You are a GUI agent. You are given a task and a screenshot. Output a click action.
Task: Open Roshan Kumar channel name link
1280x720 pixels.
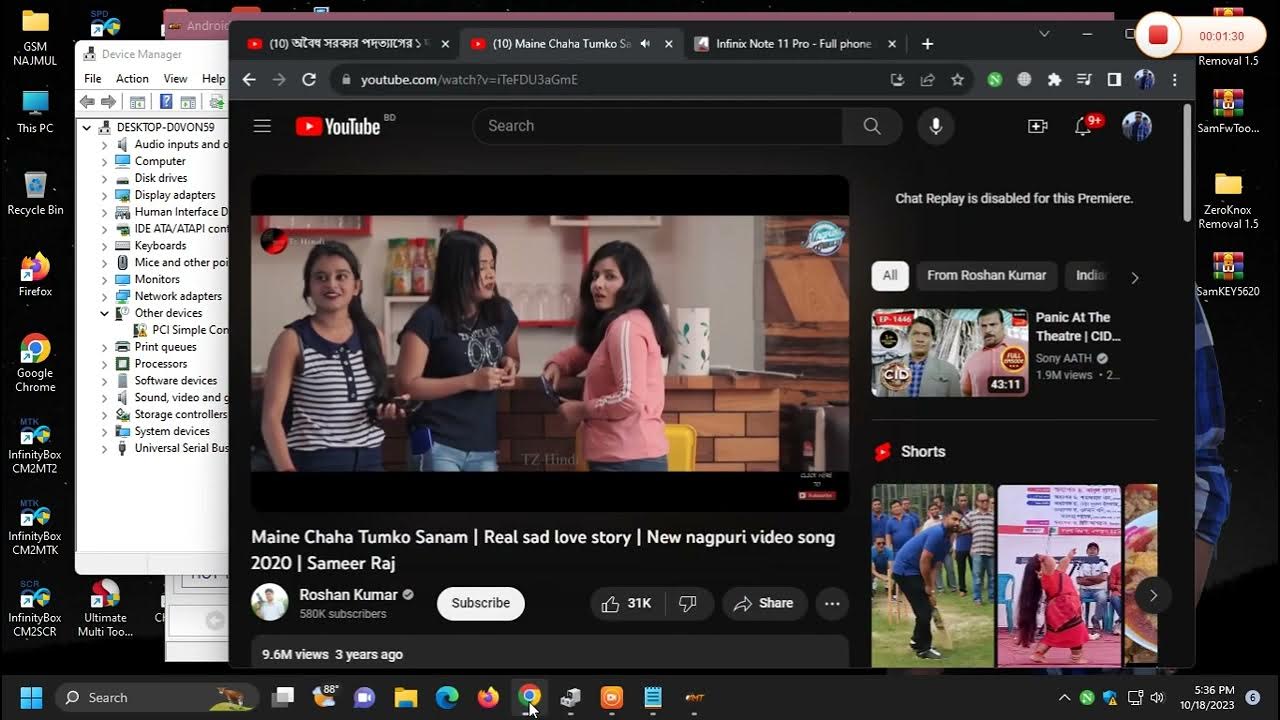click(x=348, y=594)
